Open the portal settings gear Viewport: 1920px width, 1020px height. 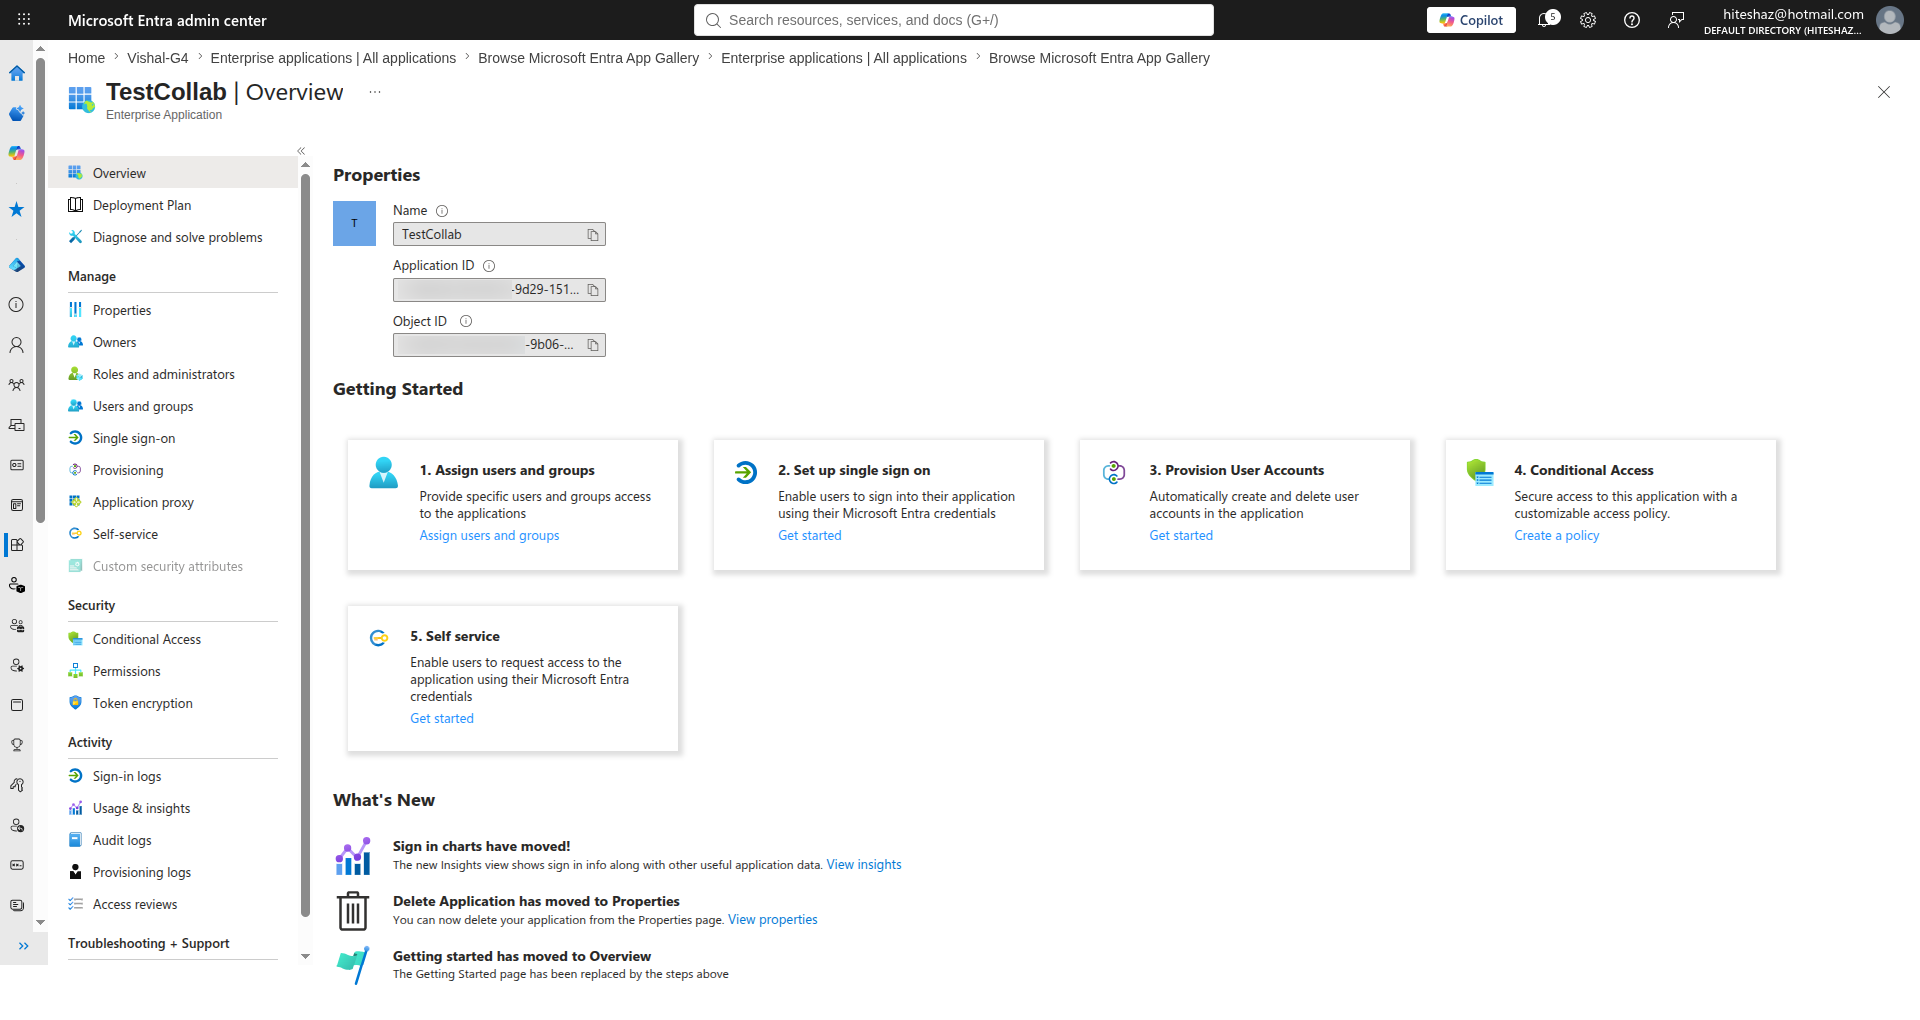pos(1588,20)
